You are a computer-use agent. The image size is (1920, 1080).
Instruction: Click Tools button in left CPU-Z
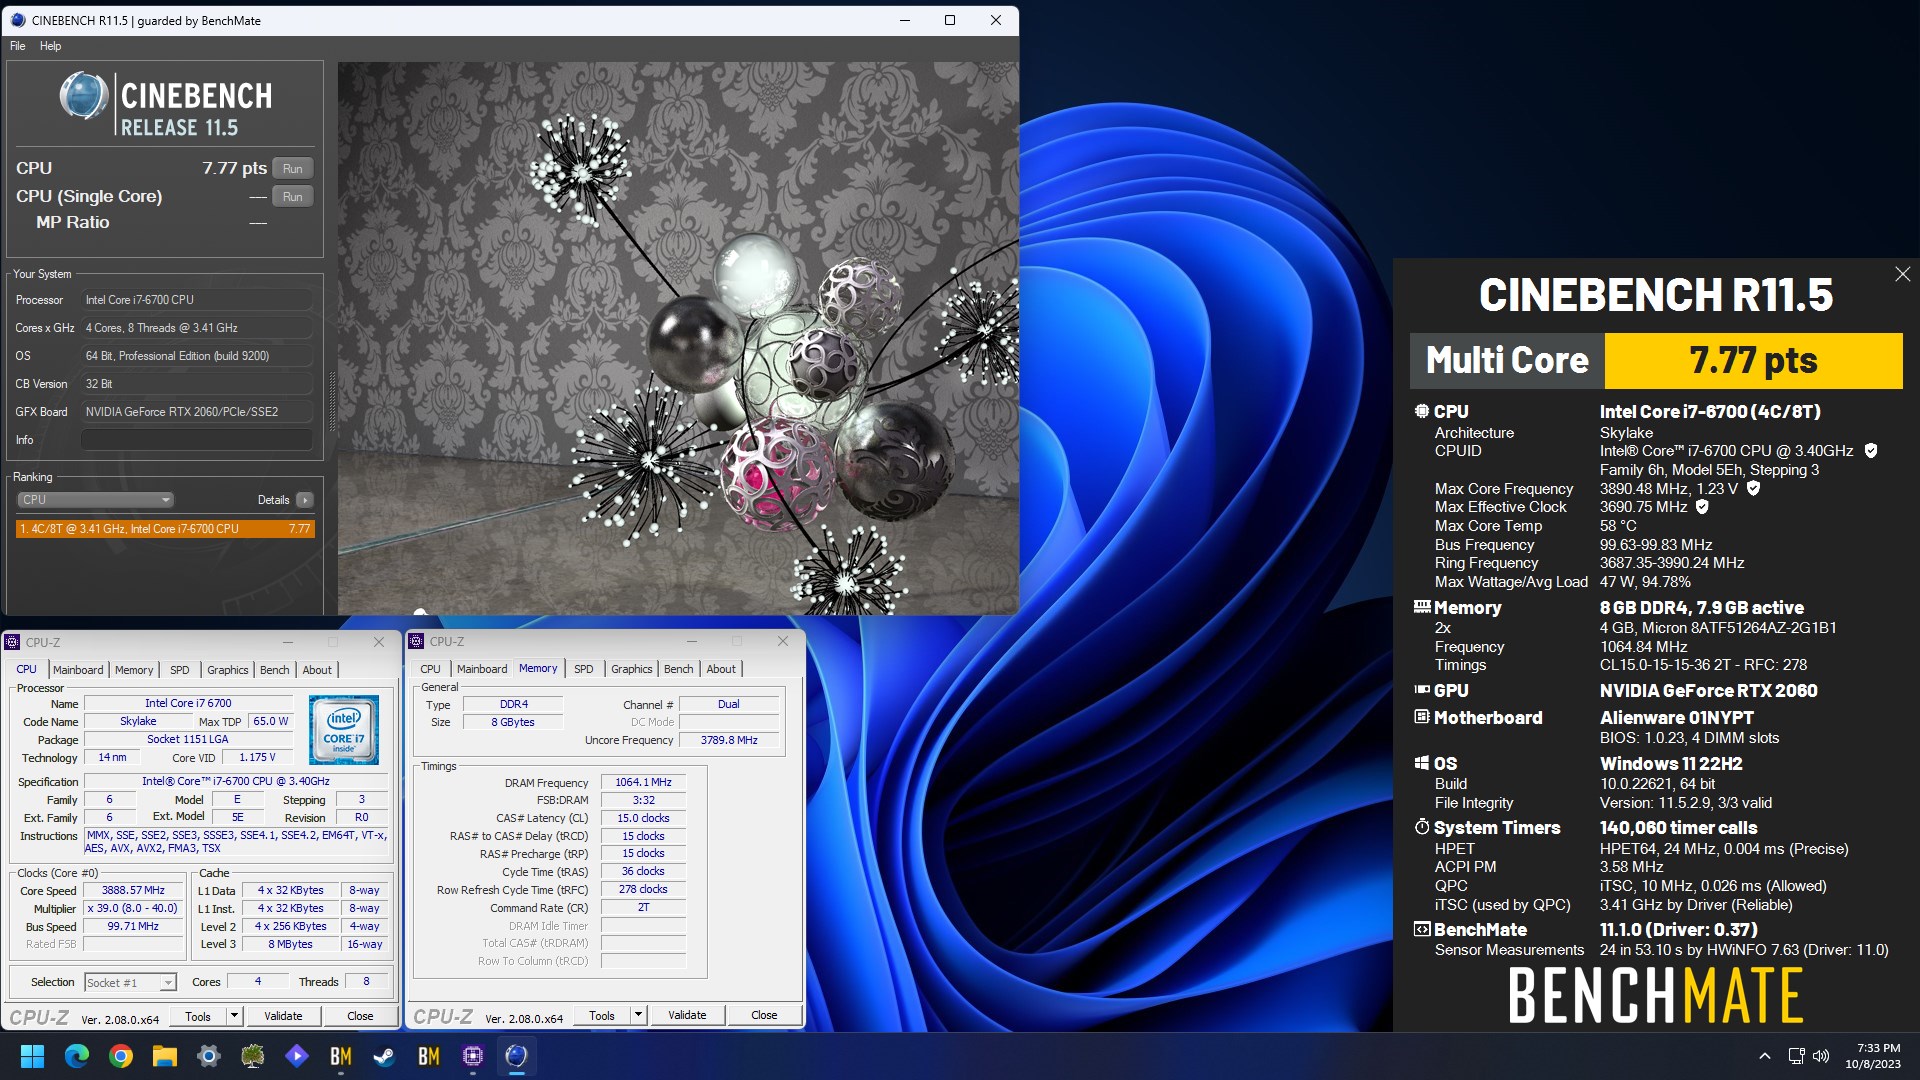[x=198, y=1017]
